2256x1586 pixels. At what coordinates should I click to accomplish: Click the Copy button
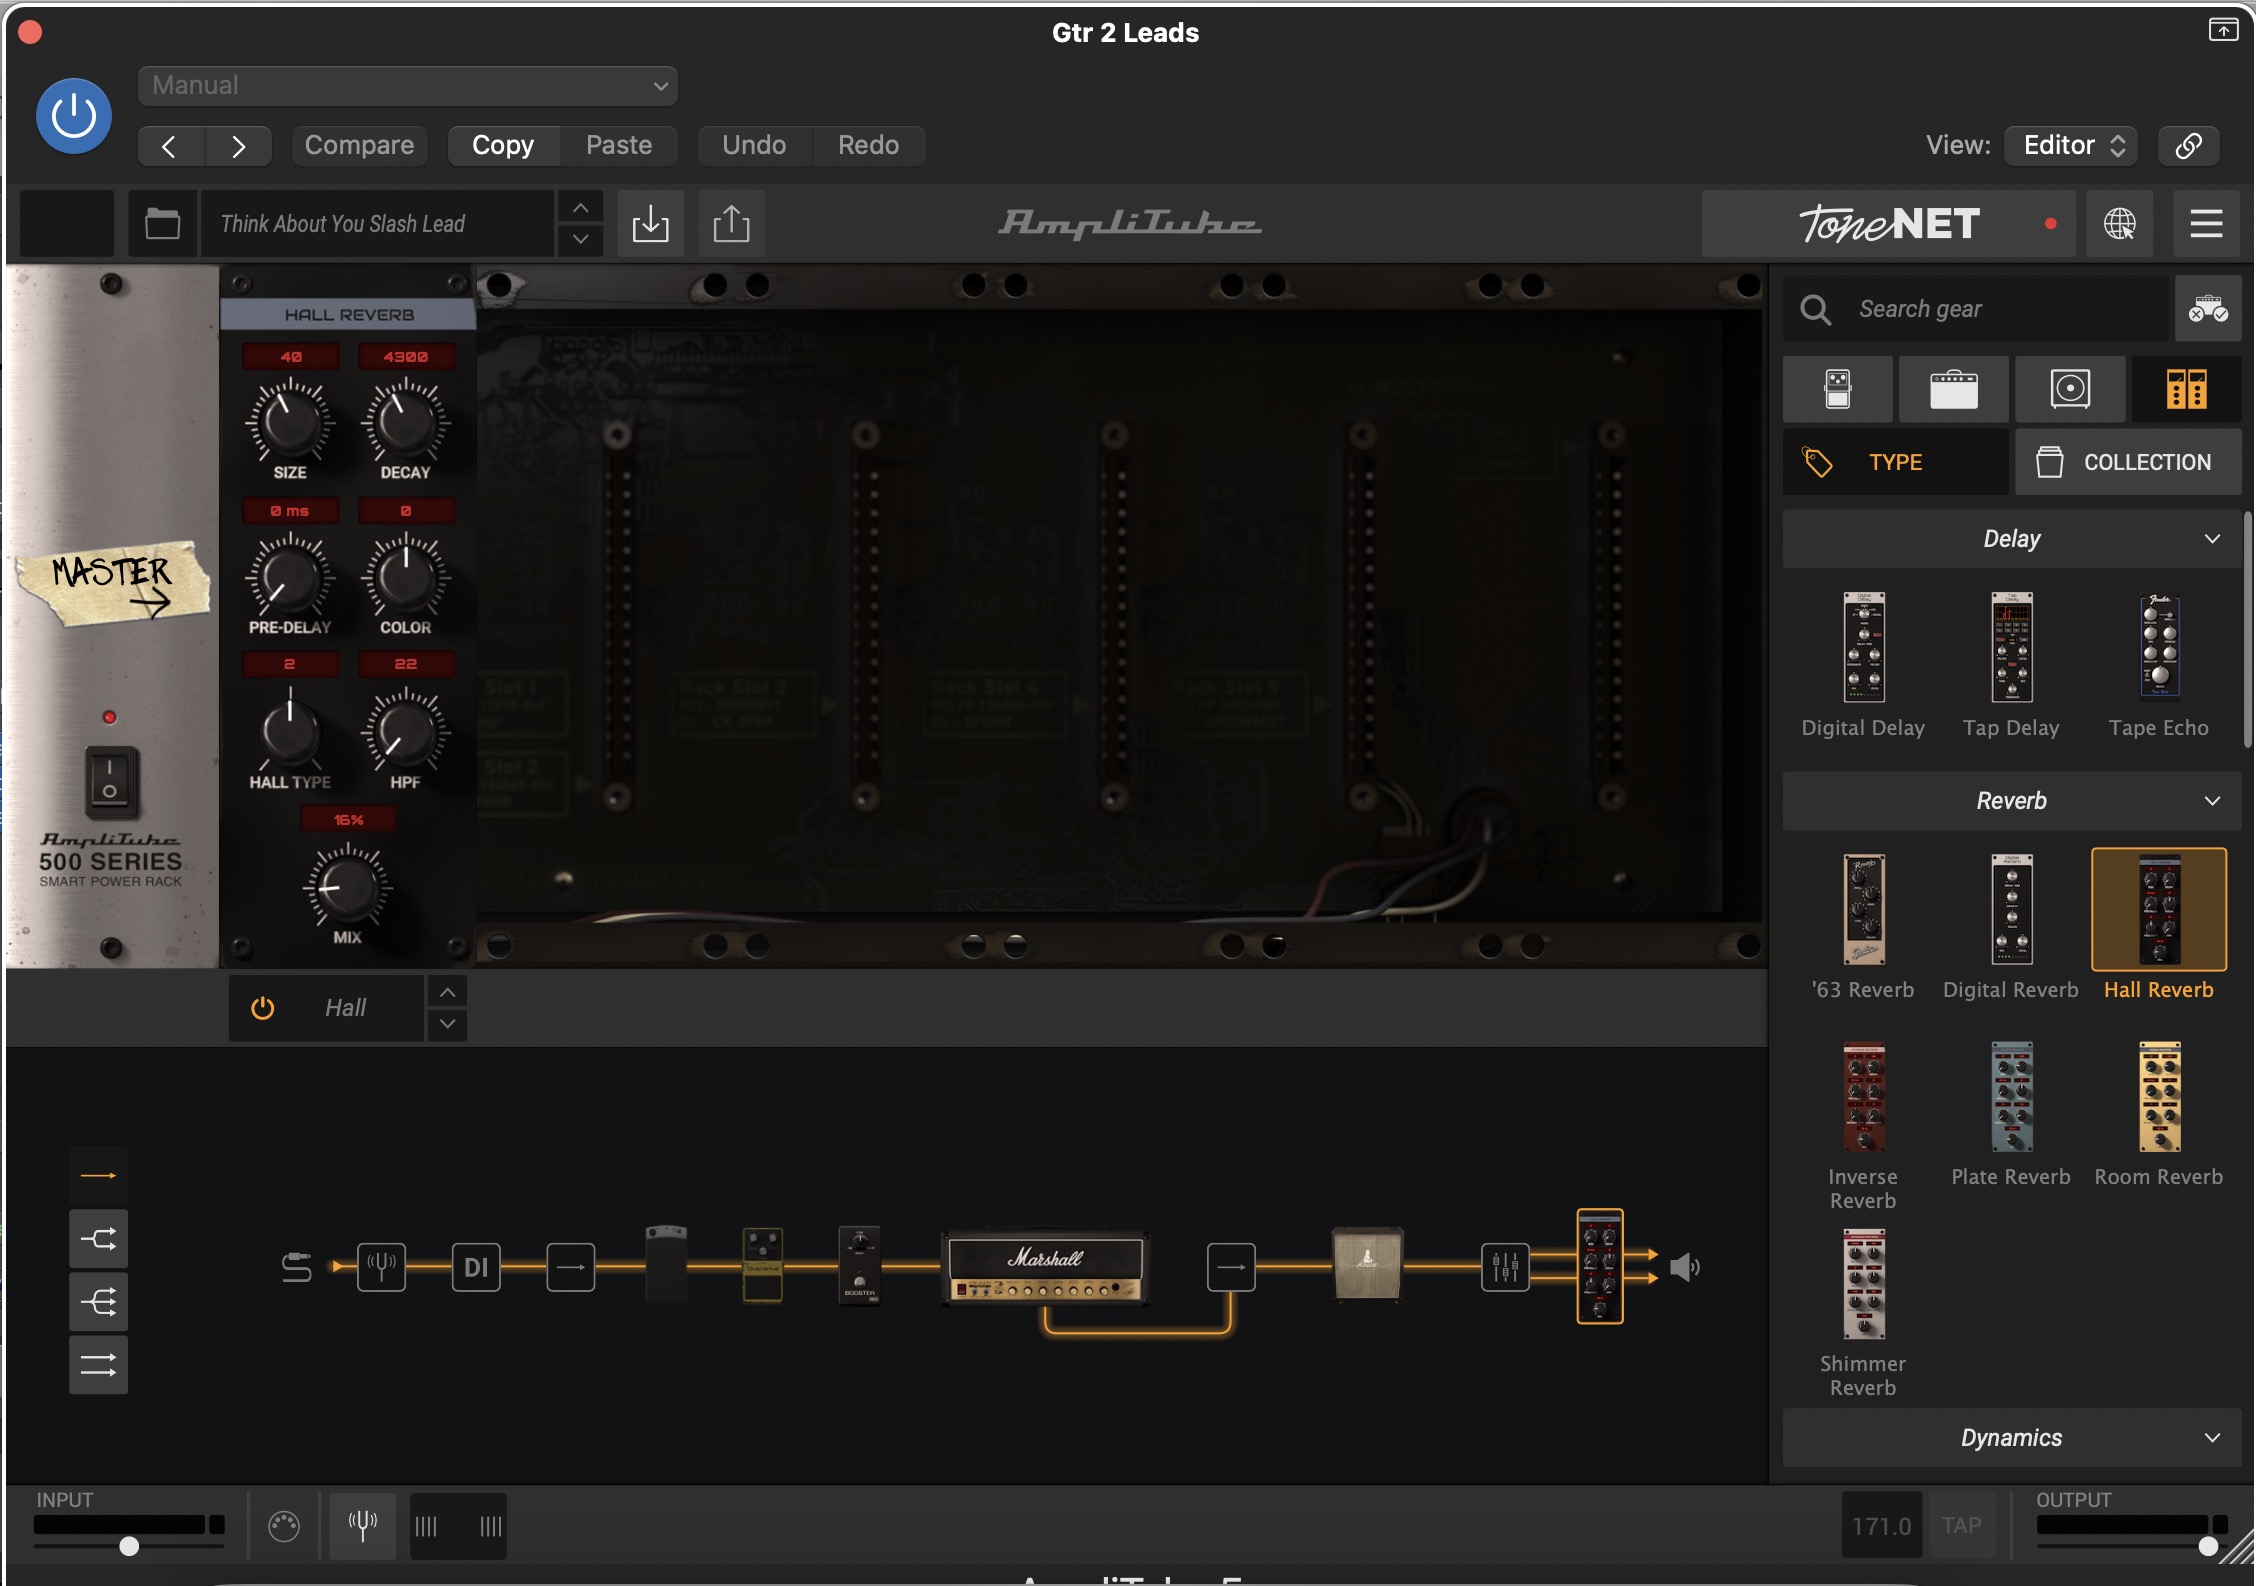coord(503,146)
